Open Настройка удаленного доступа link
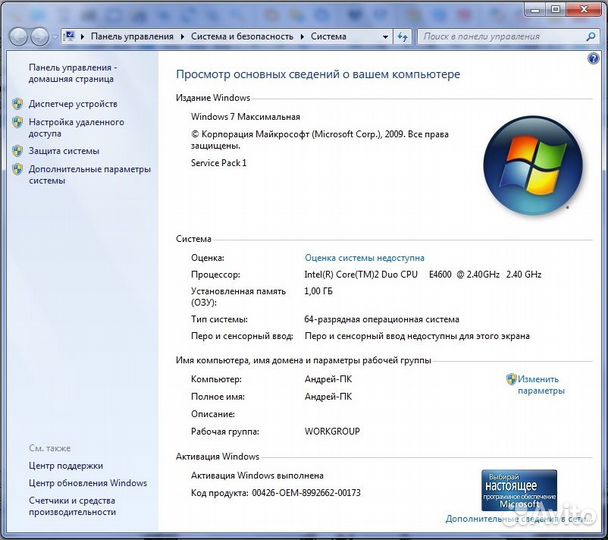 coord(76,128)
